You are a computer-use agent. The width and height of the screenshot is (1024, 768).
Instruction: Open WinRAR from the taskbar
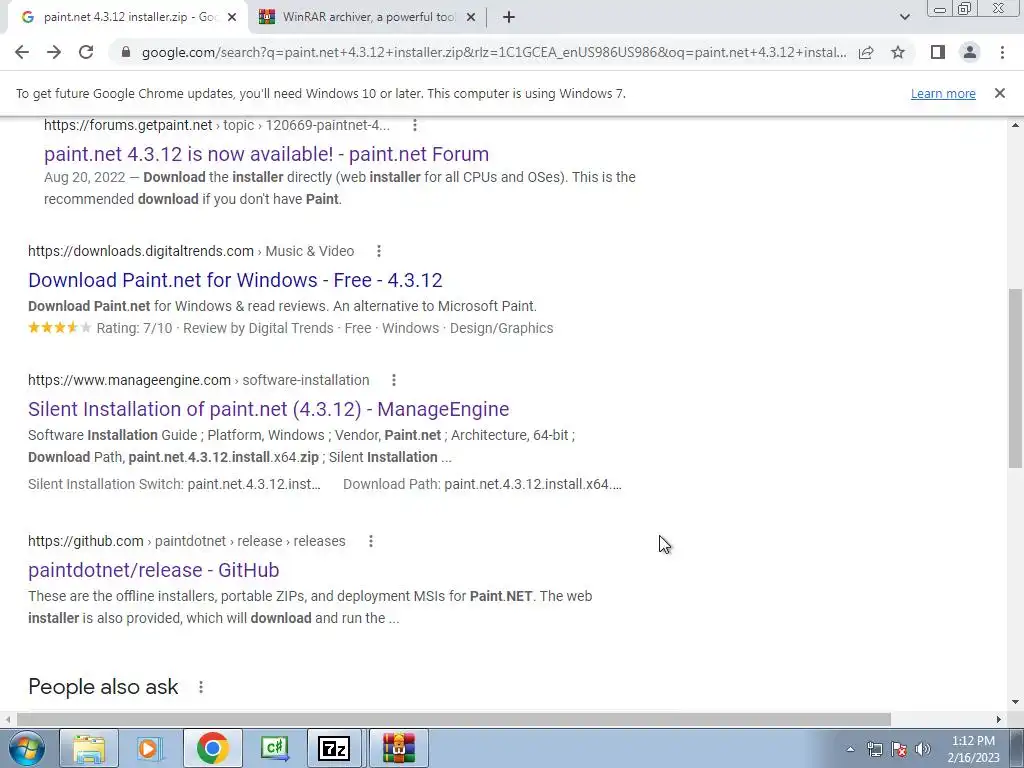399,748
